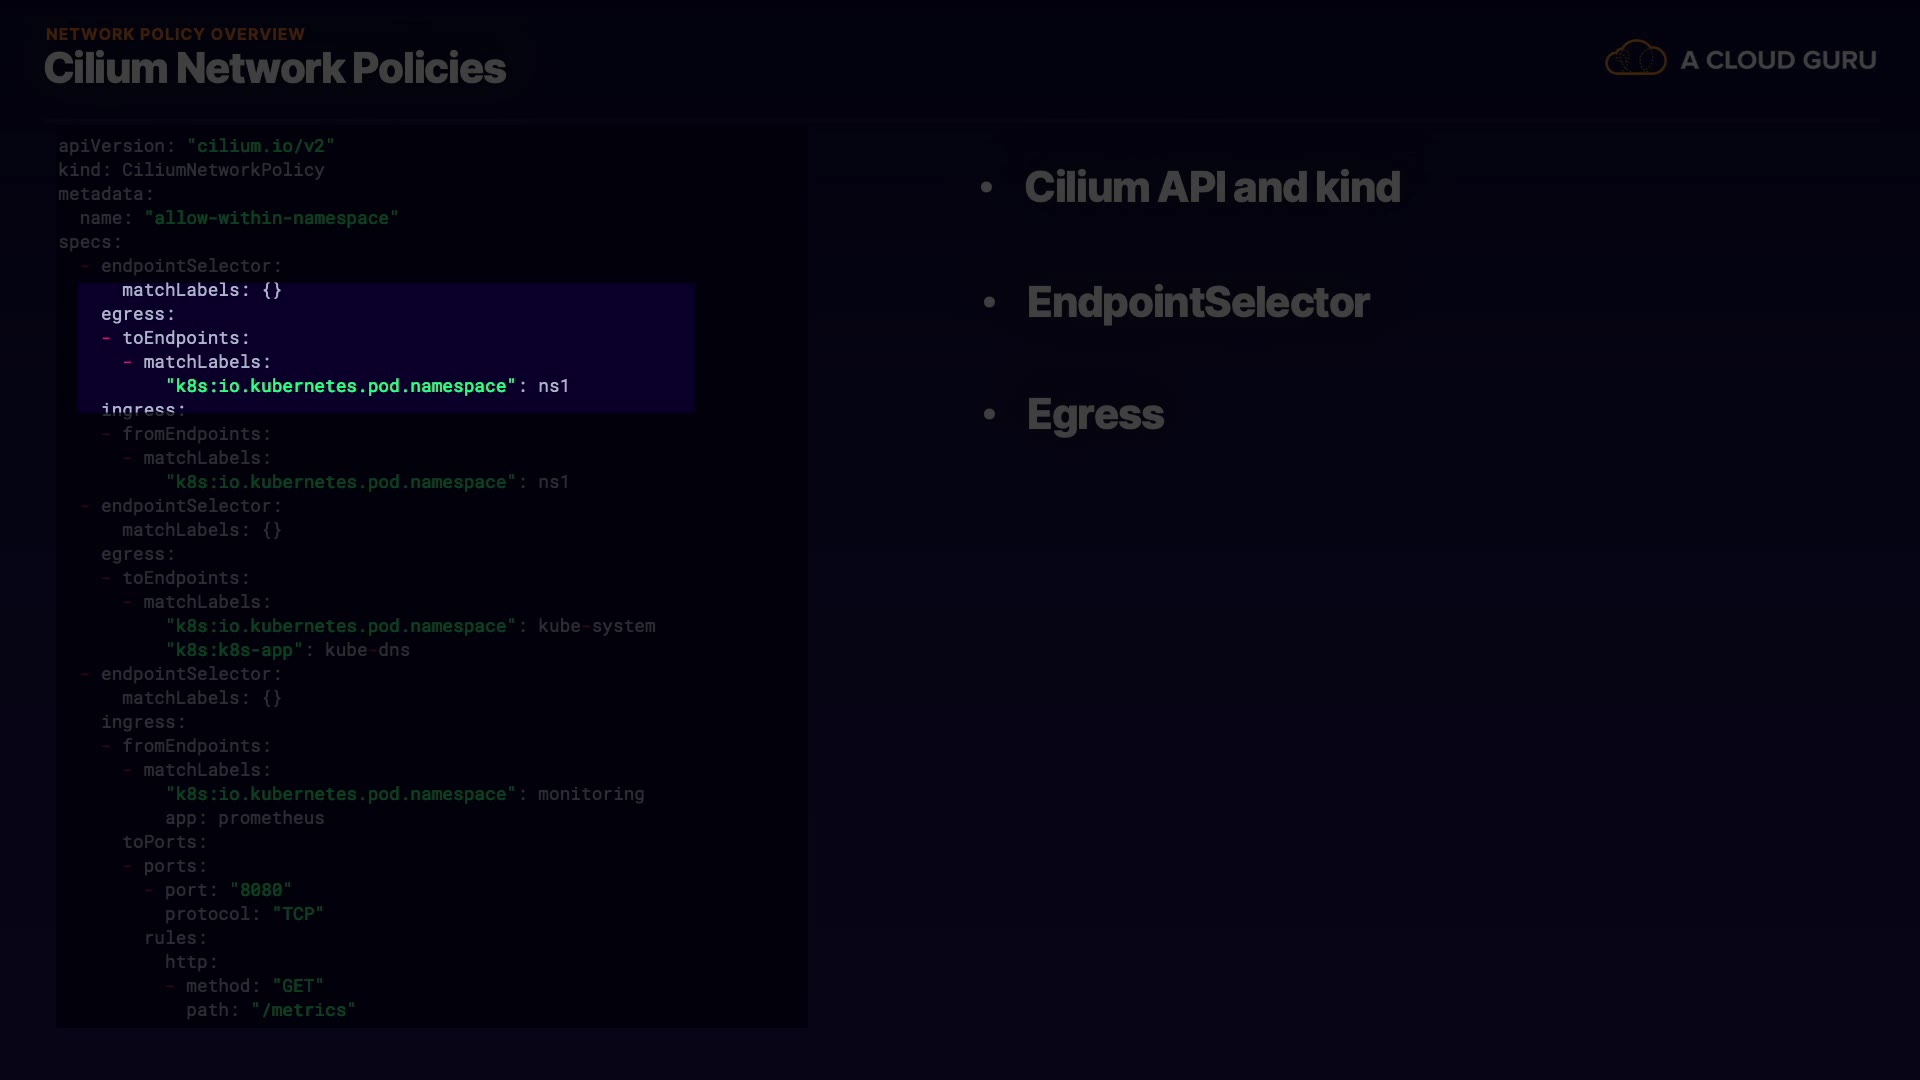The height and width of the screenshot is (1080, 1920).
Task: Select the Egress bullet point
Action: coord(1095,415)
